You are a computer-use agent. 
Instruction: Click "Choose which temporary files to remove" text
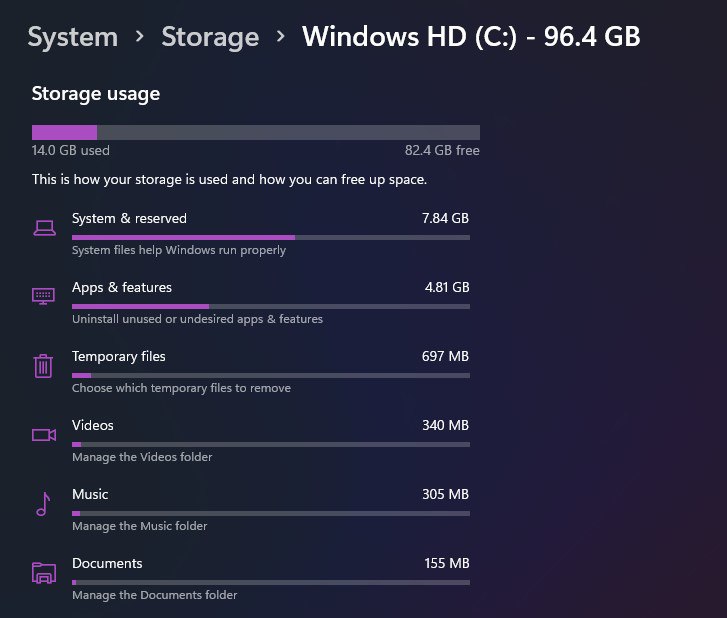181,388
